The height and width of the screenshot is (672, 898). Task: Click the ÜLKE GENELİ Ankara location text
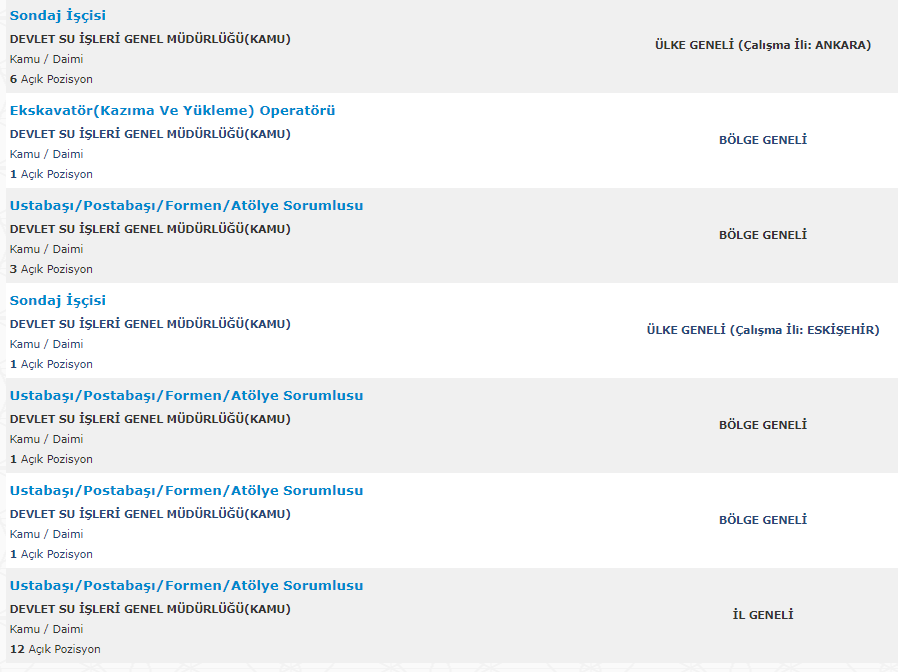click(762, 45)
